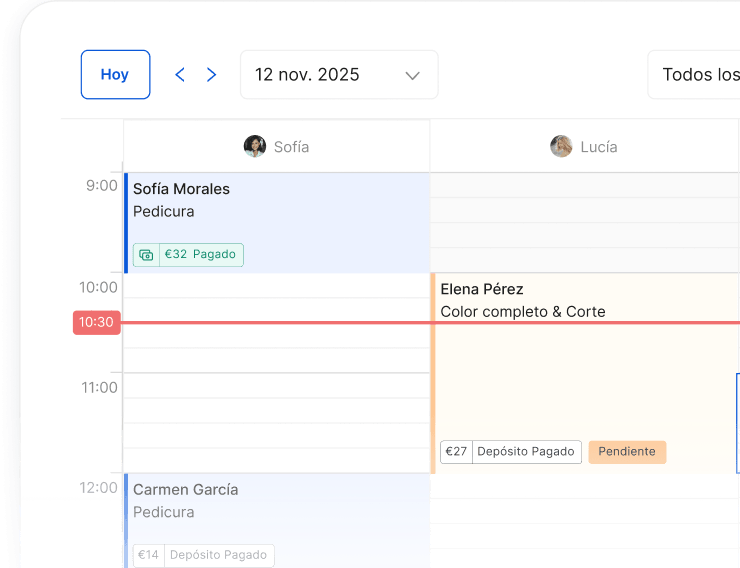Click "Pedicura" text under Carmen García
Screen dimensions: 740x568
163,512
